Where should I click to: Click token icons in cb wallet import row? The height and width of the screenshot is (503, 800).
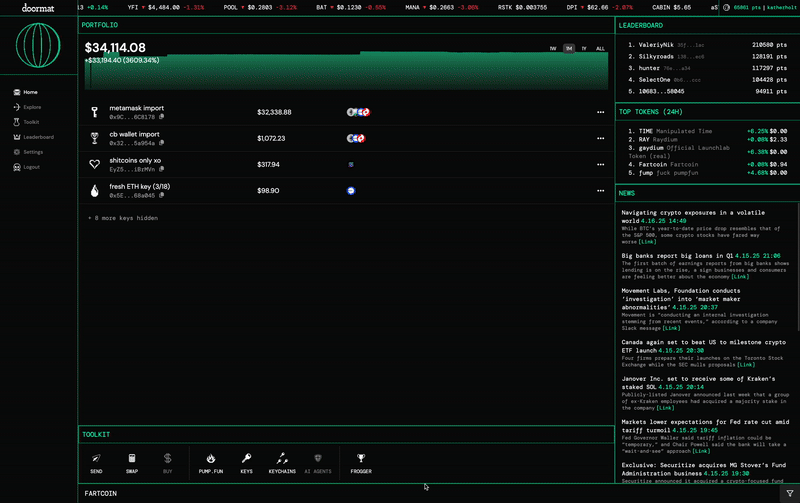click(x=356, y=138)
